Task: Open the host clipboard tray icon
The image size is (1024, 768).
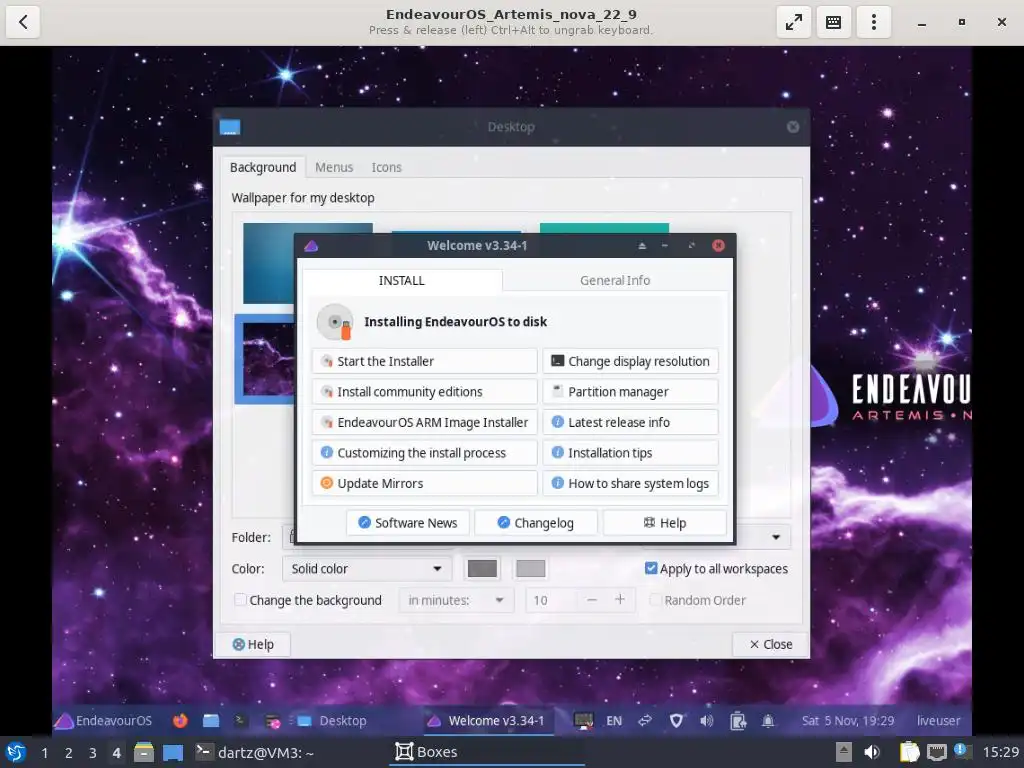Action: point(909,753)
